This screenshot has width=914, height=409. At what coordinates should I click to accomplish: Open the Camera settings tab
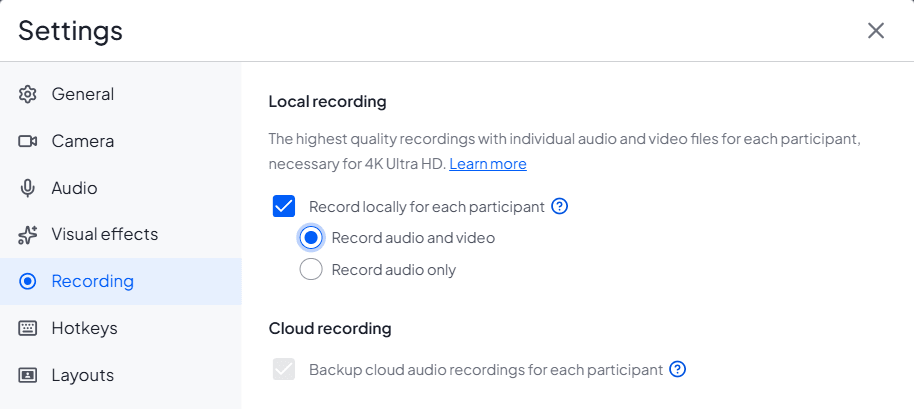click(x=121, y=142)
